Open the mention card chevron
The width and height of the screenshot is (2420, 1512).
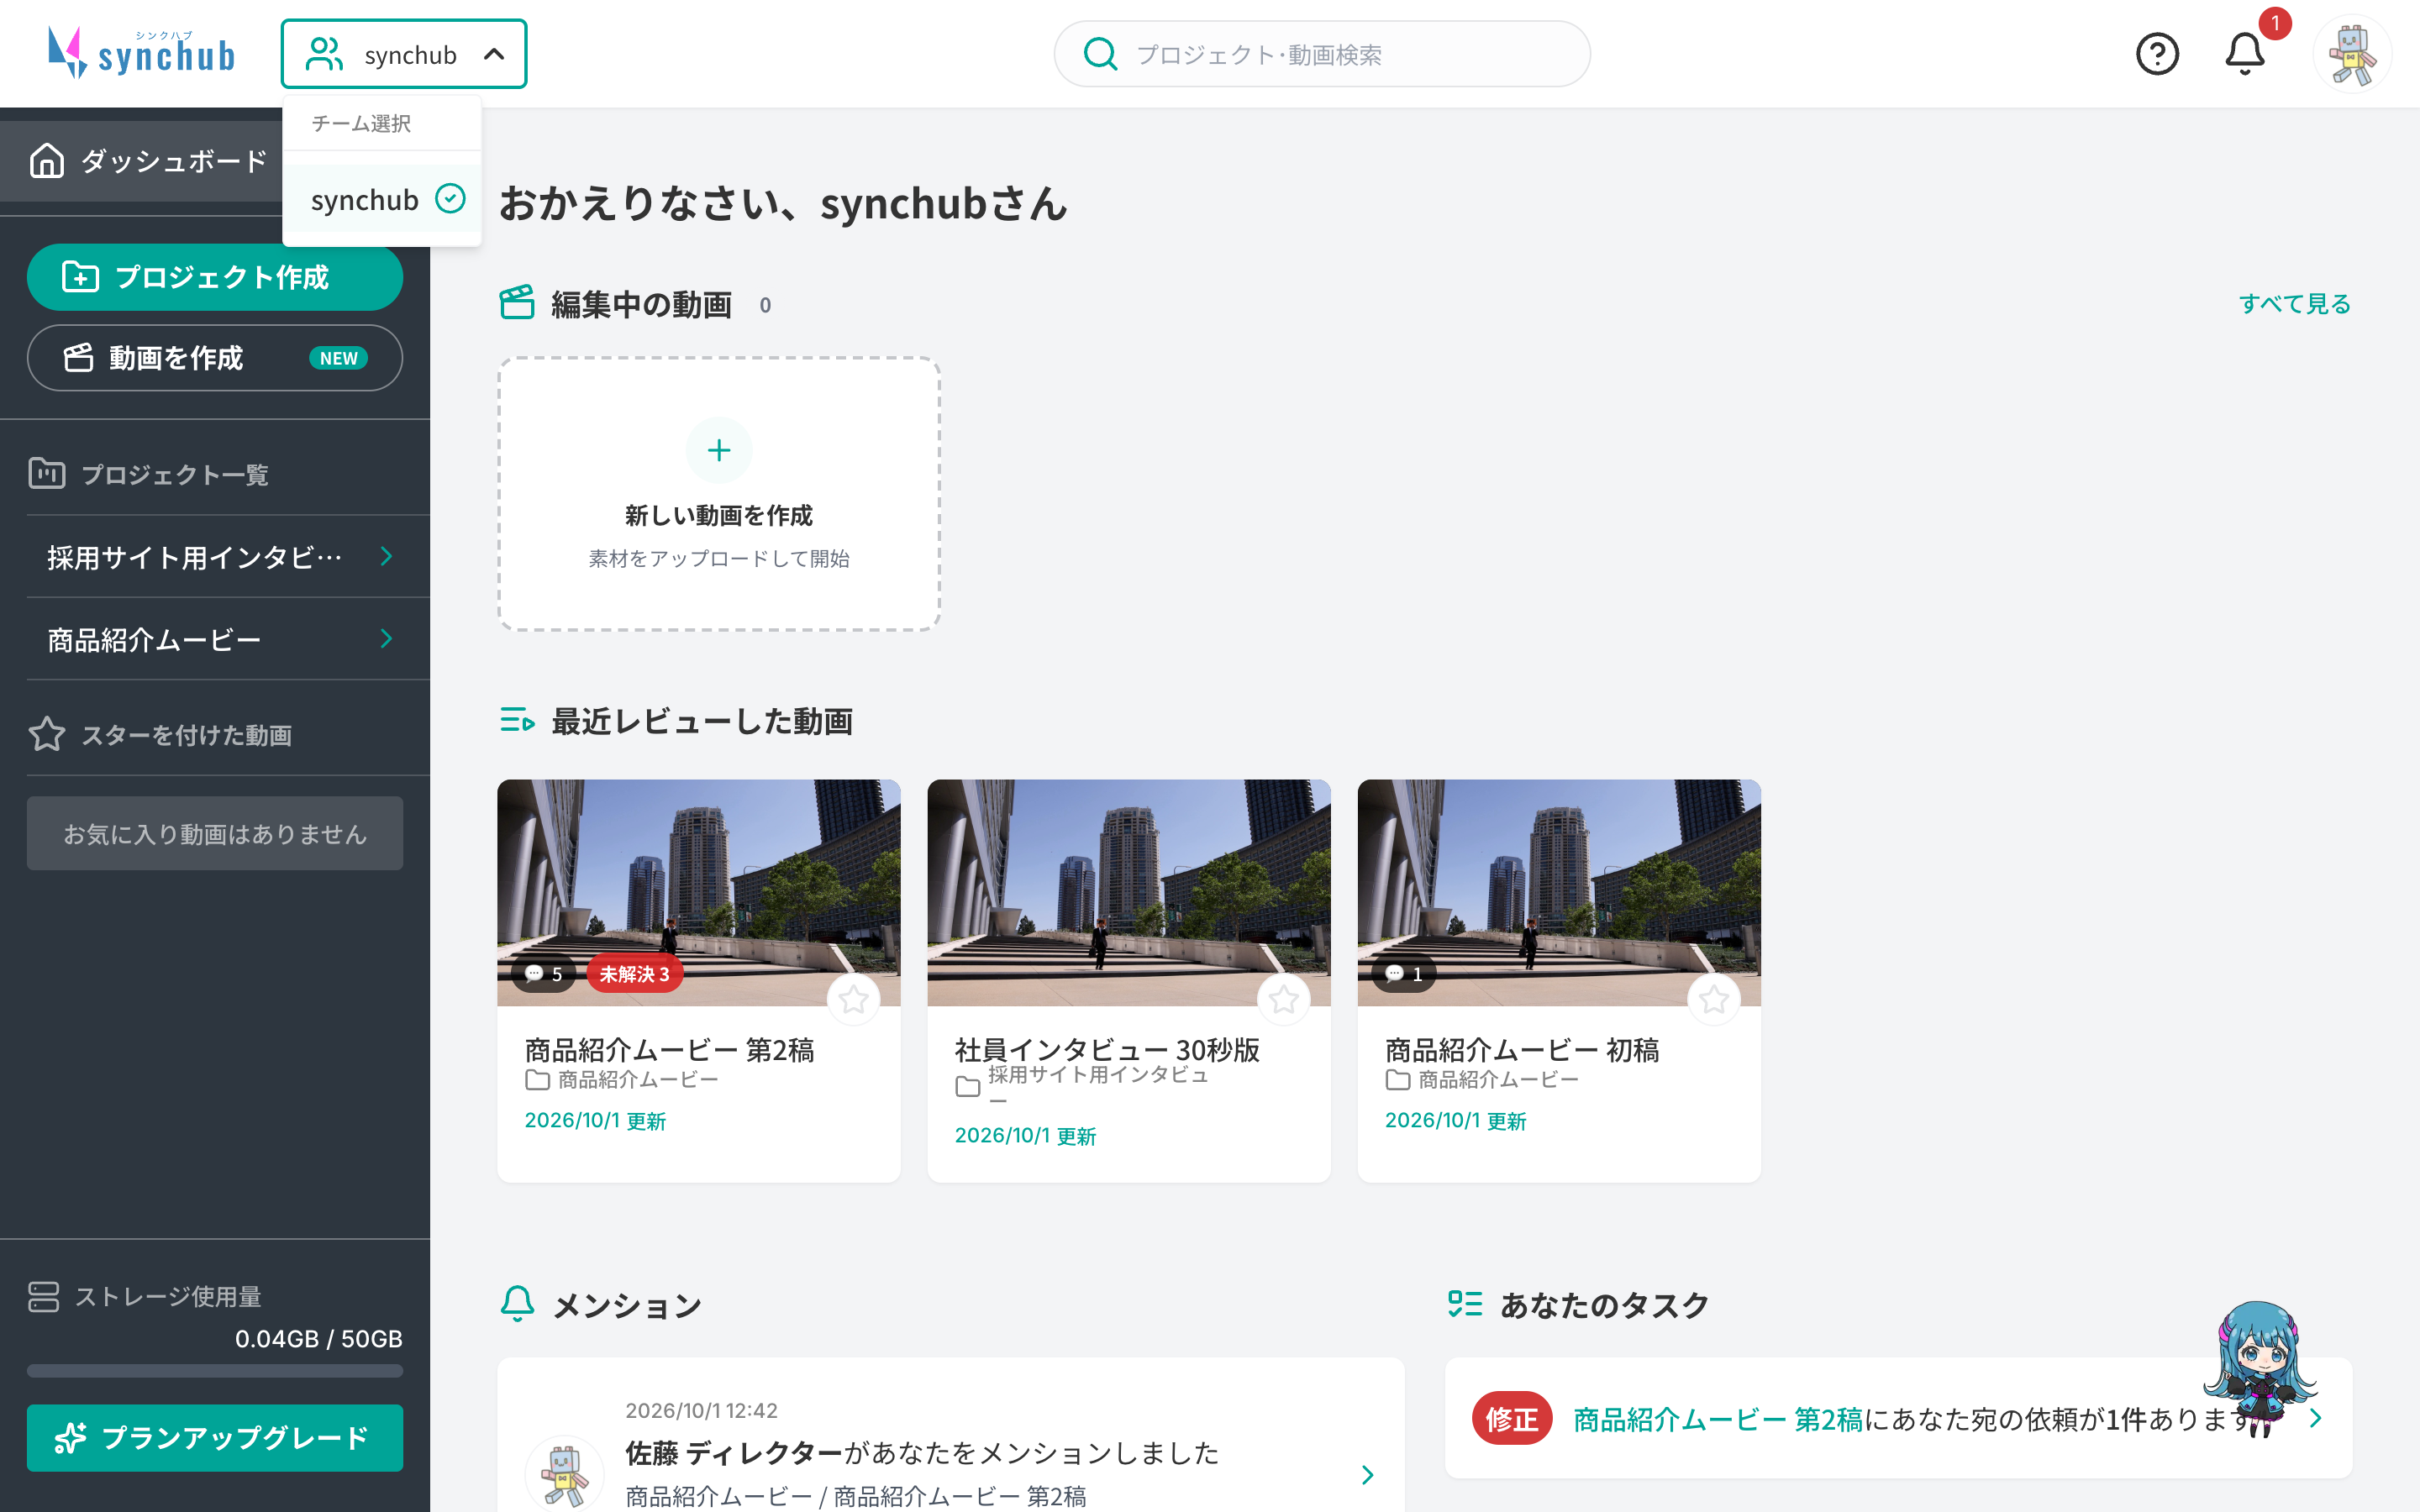[1368, 1474]
